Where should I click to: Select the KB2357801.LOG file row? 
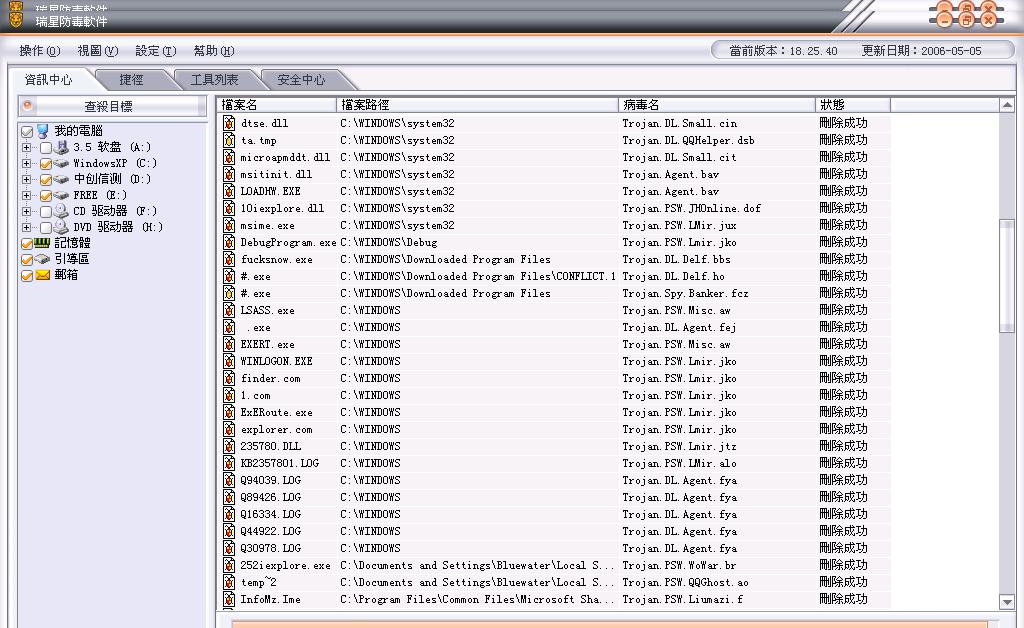tap(556, 463)
